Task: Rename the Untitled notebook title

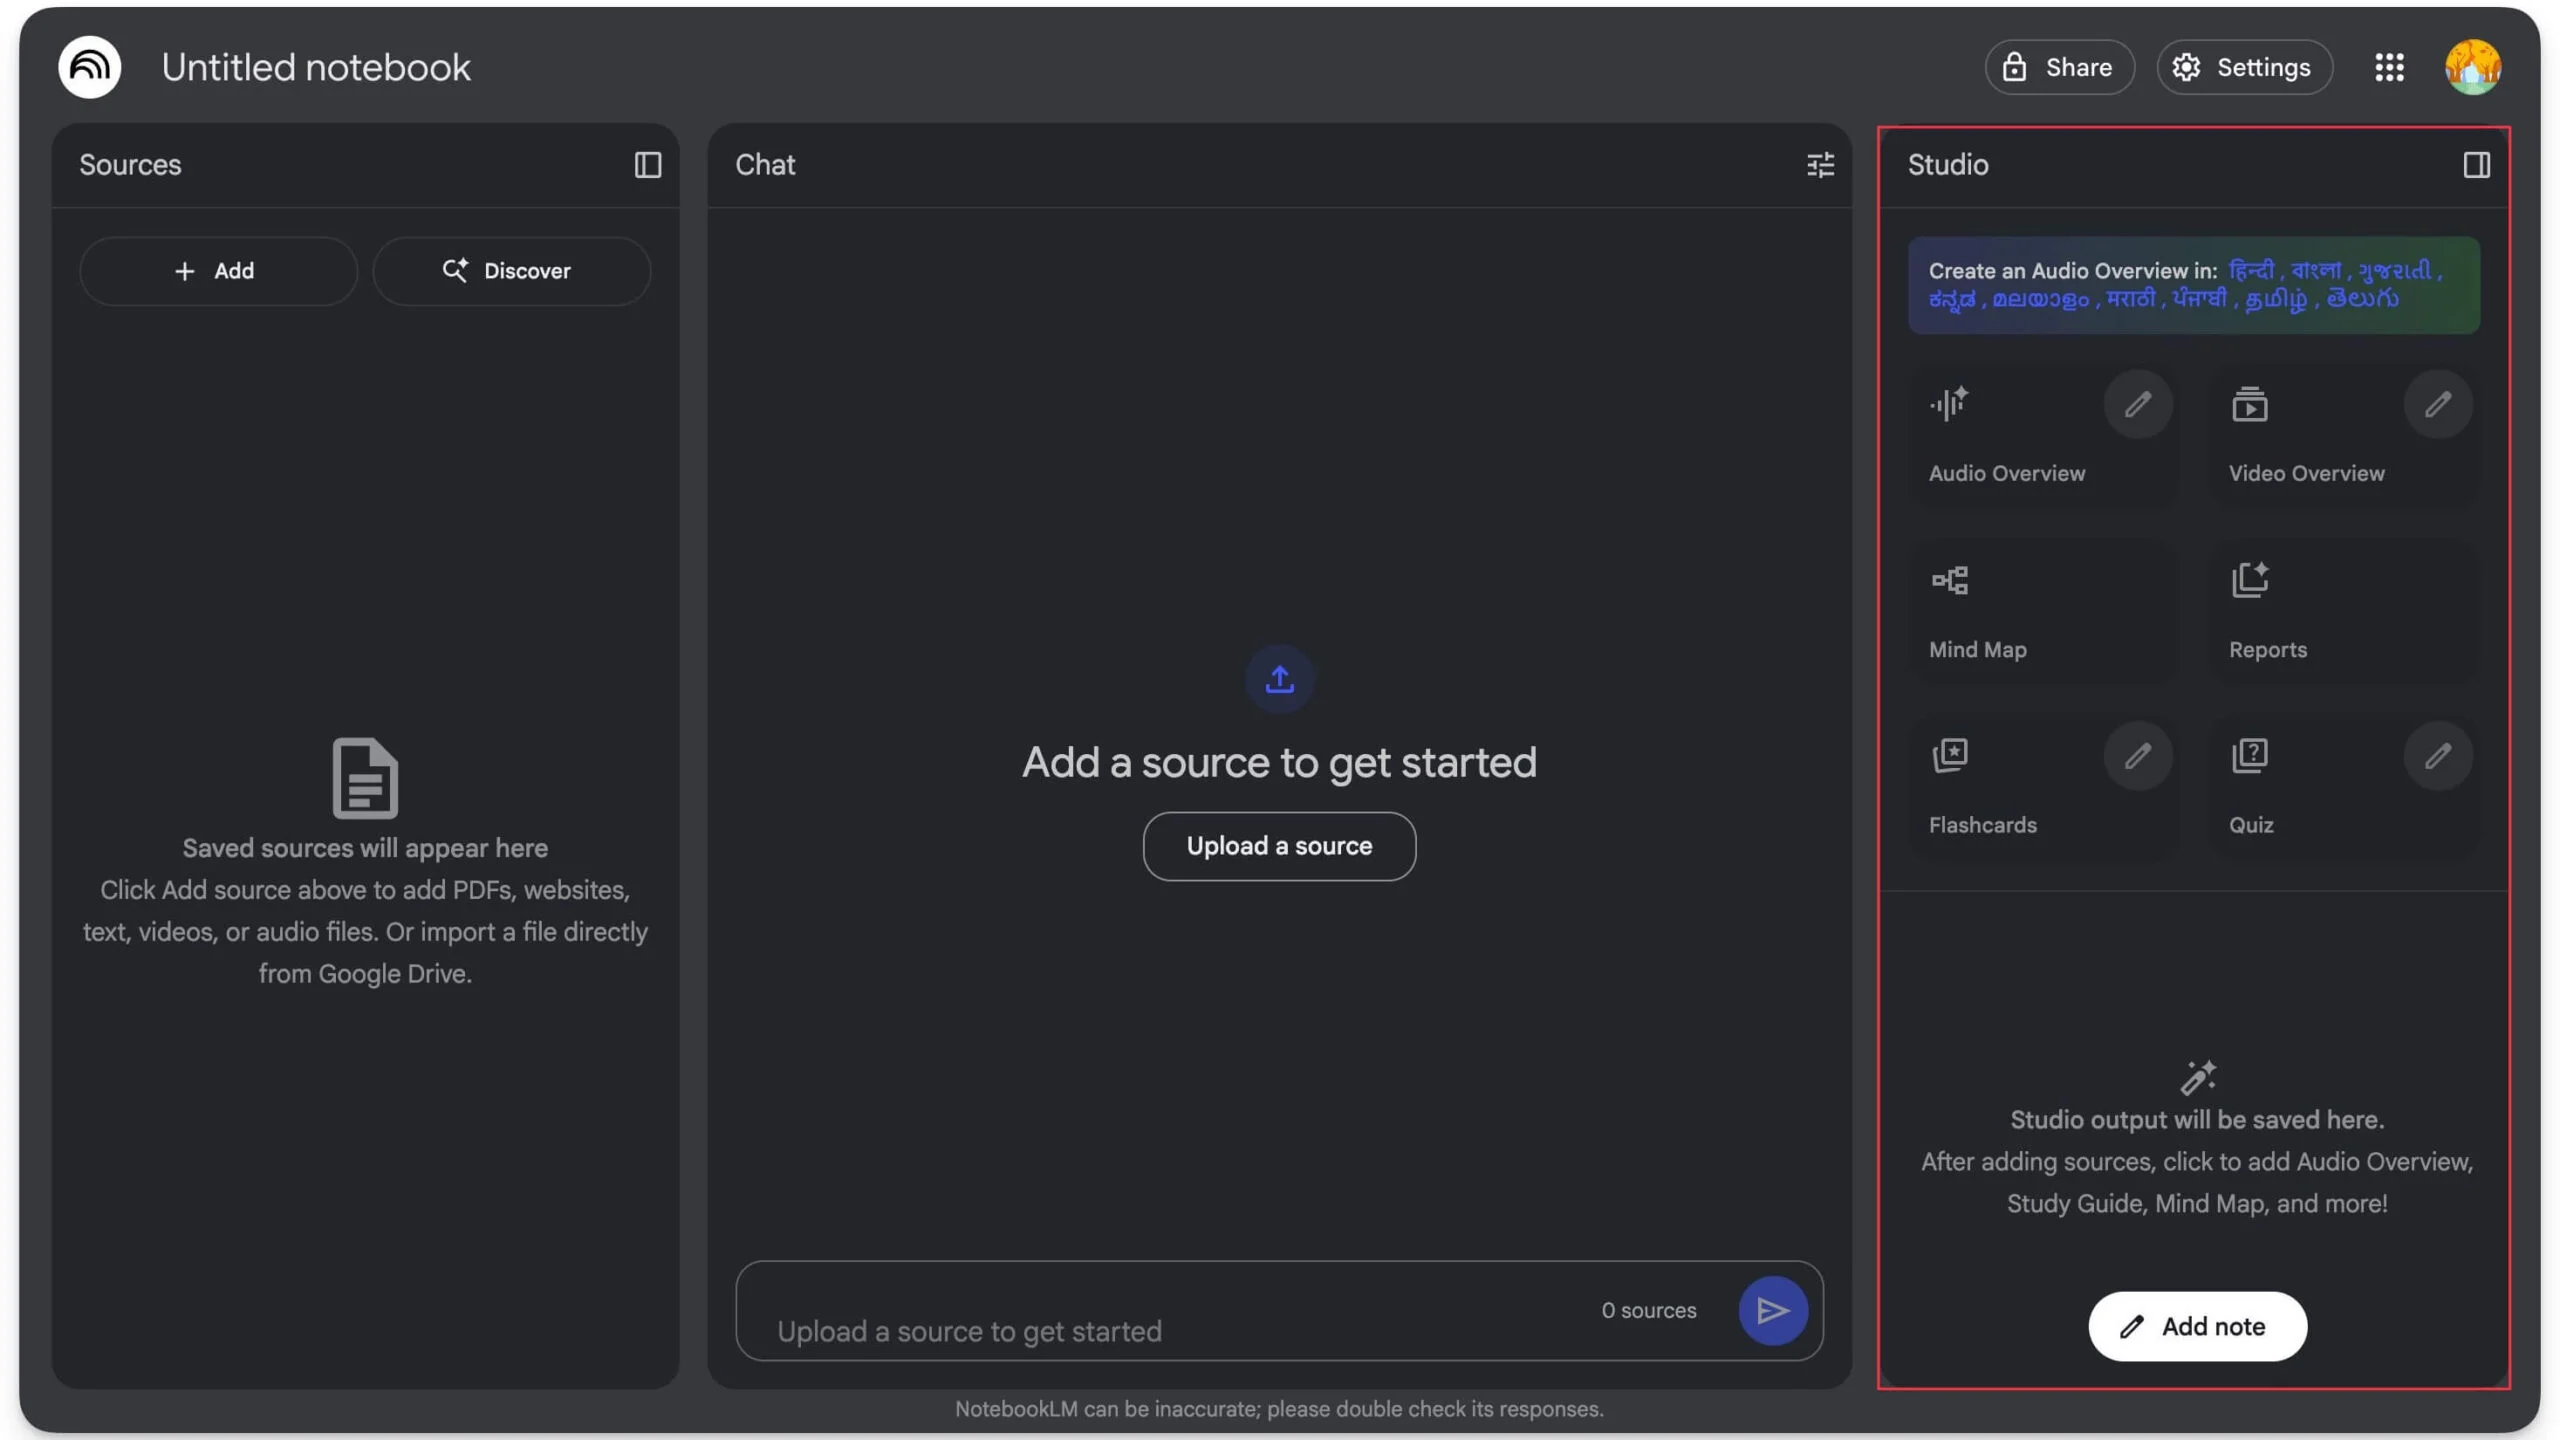Action: click(x=315, y=67)
